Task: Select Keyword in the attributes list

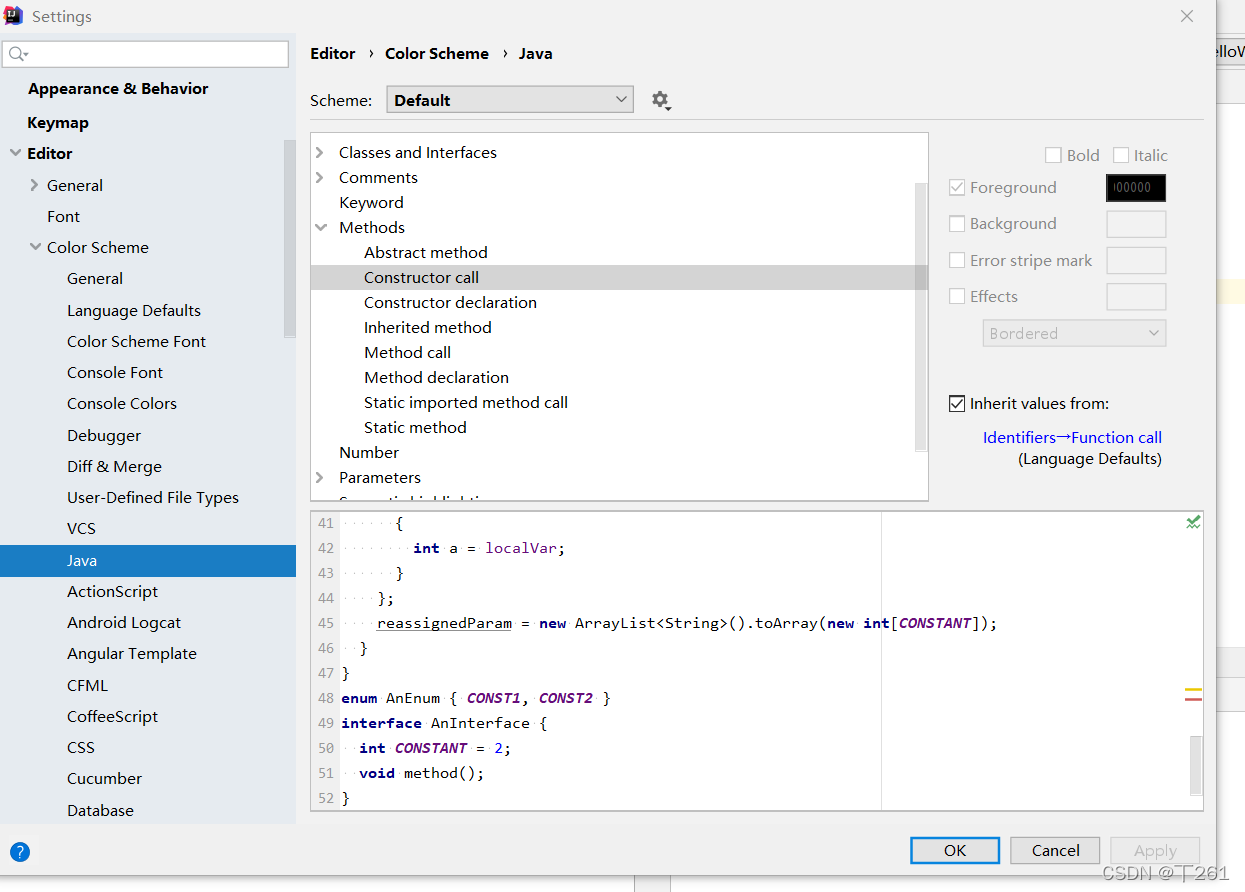Action: [371, 202]
